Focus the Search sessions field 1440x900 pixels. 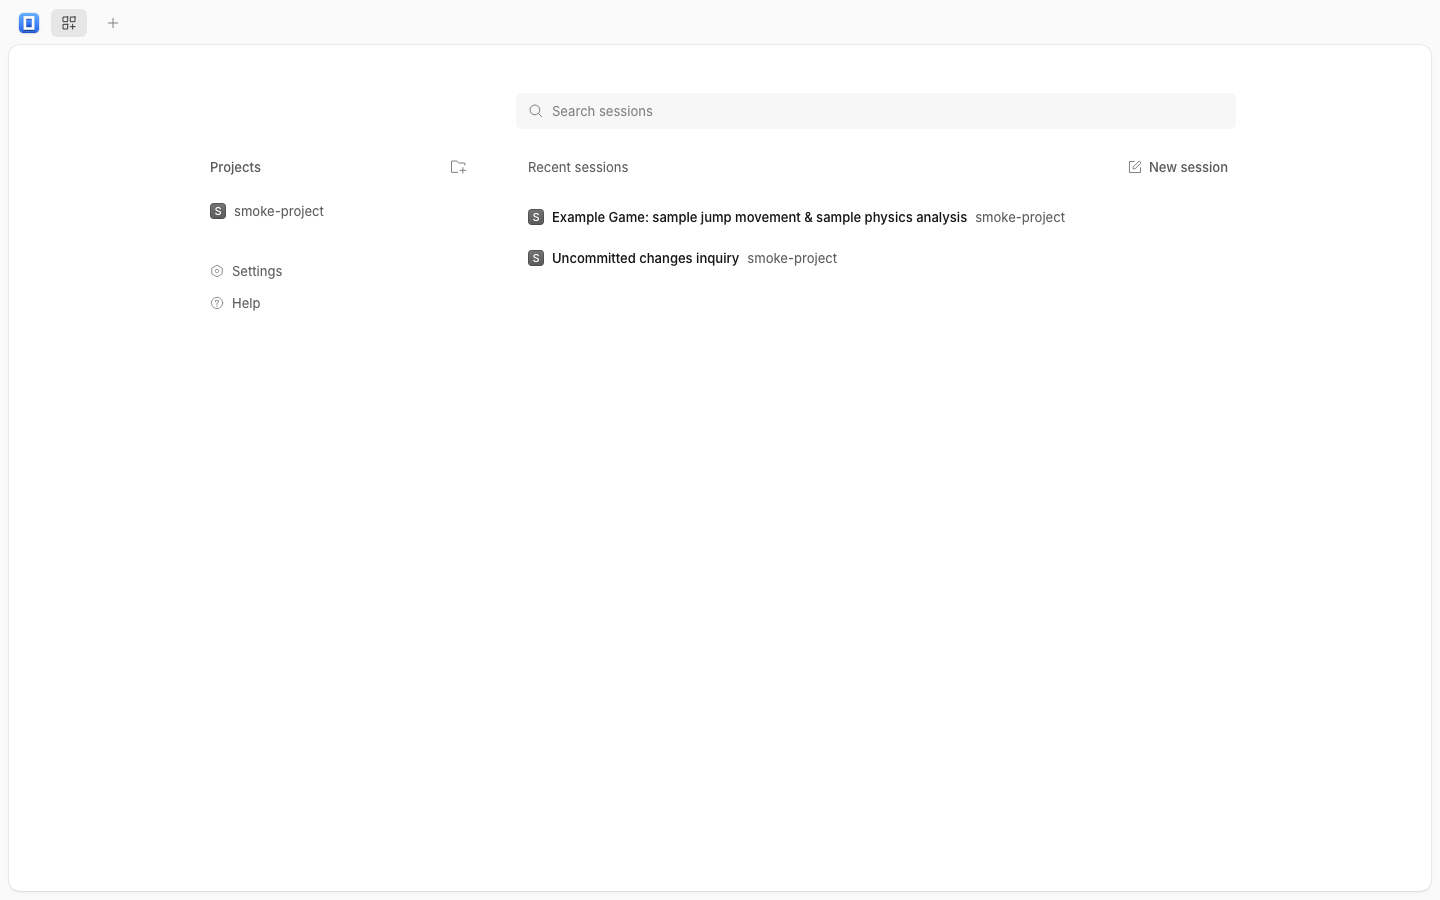coord(876,111)
